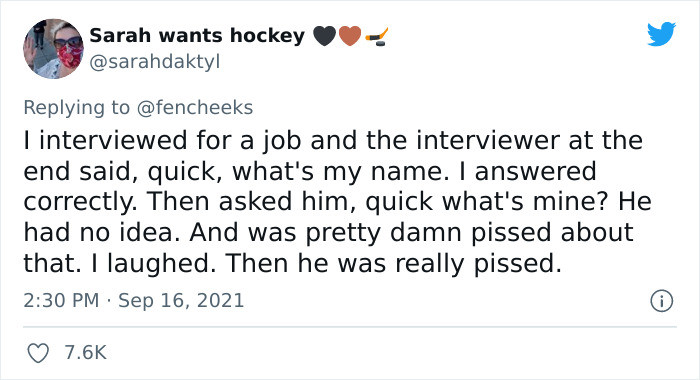The image size is (700, 380).
Task: View the 7.6K likes count
Action: (86, 353)
